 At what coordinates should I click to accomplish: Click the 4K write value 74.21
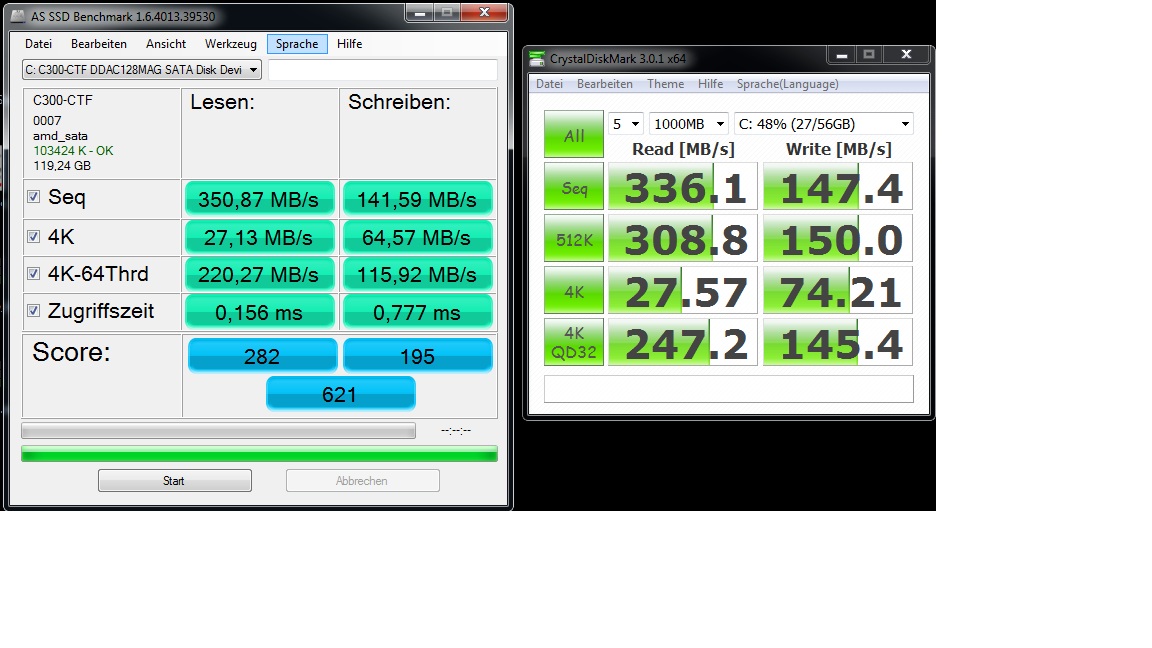tap(838, 290)
